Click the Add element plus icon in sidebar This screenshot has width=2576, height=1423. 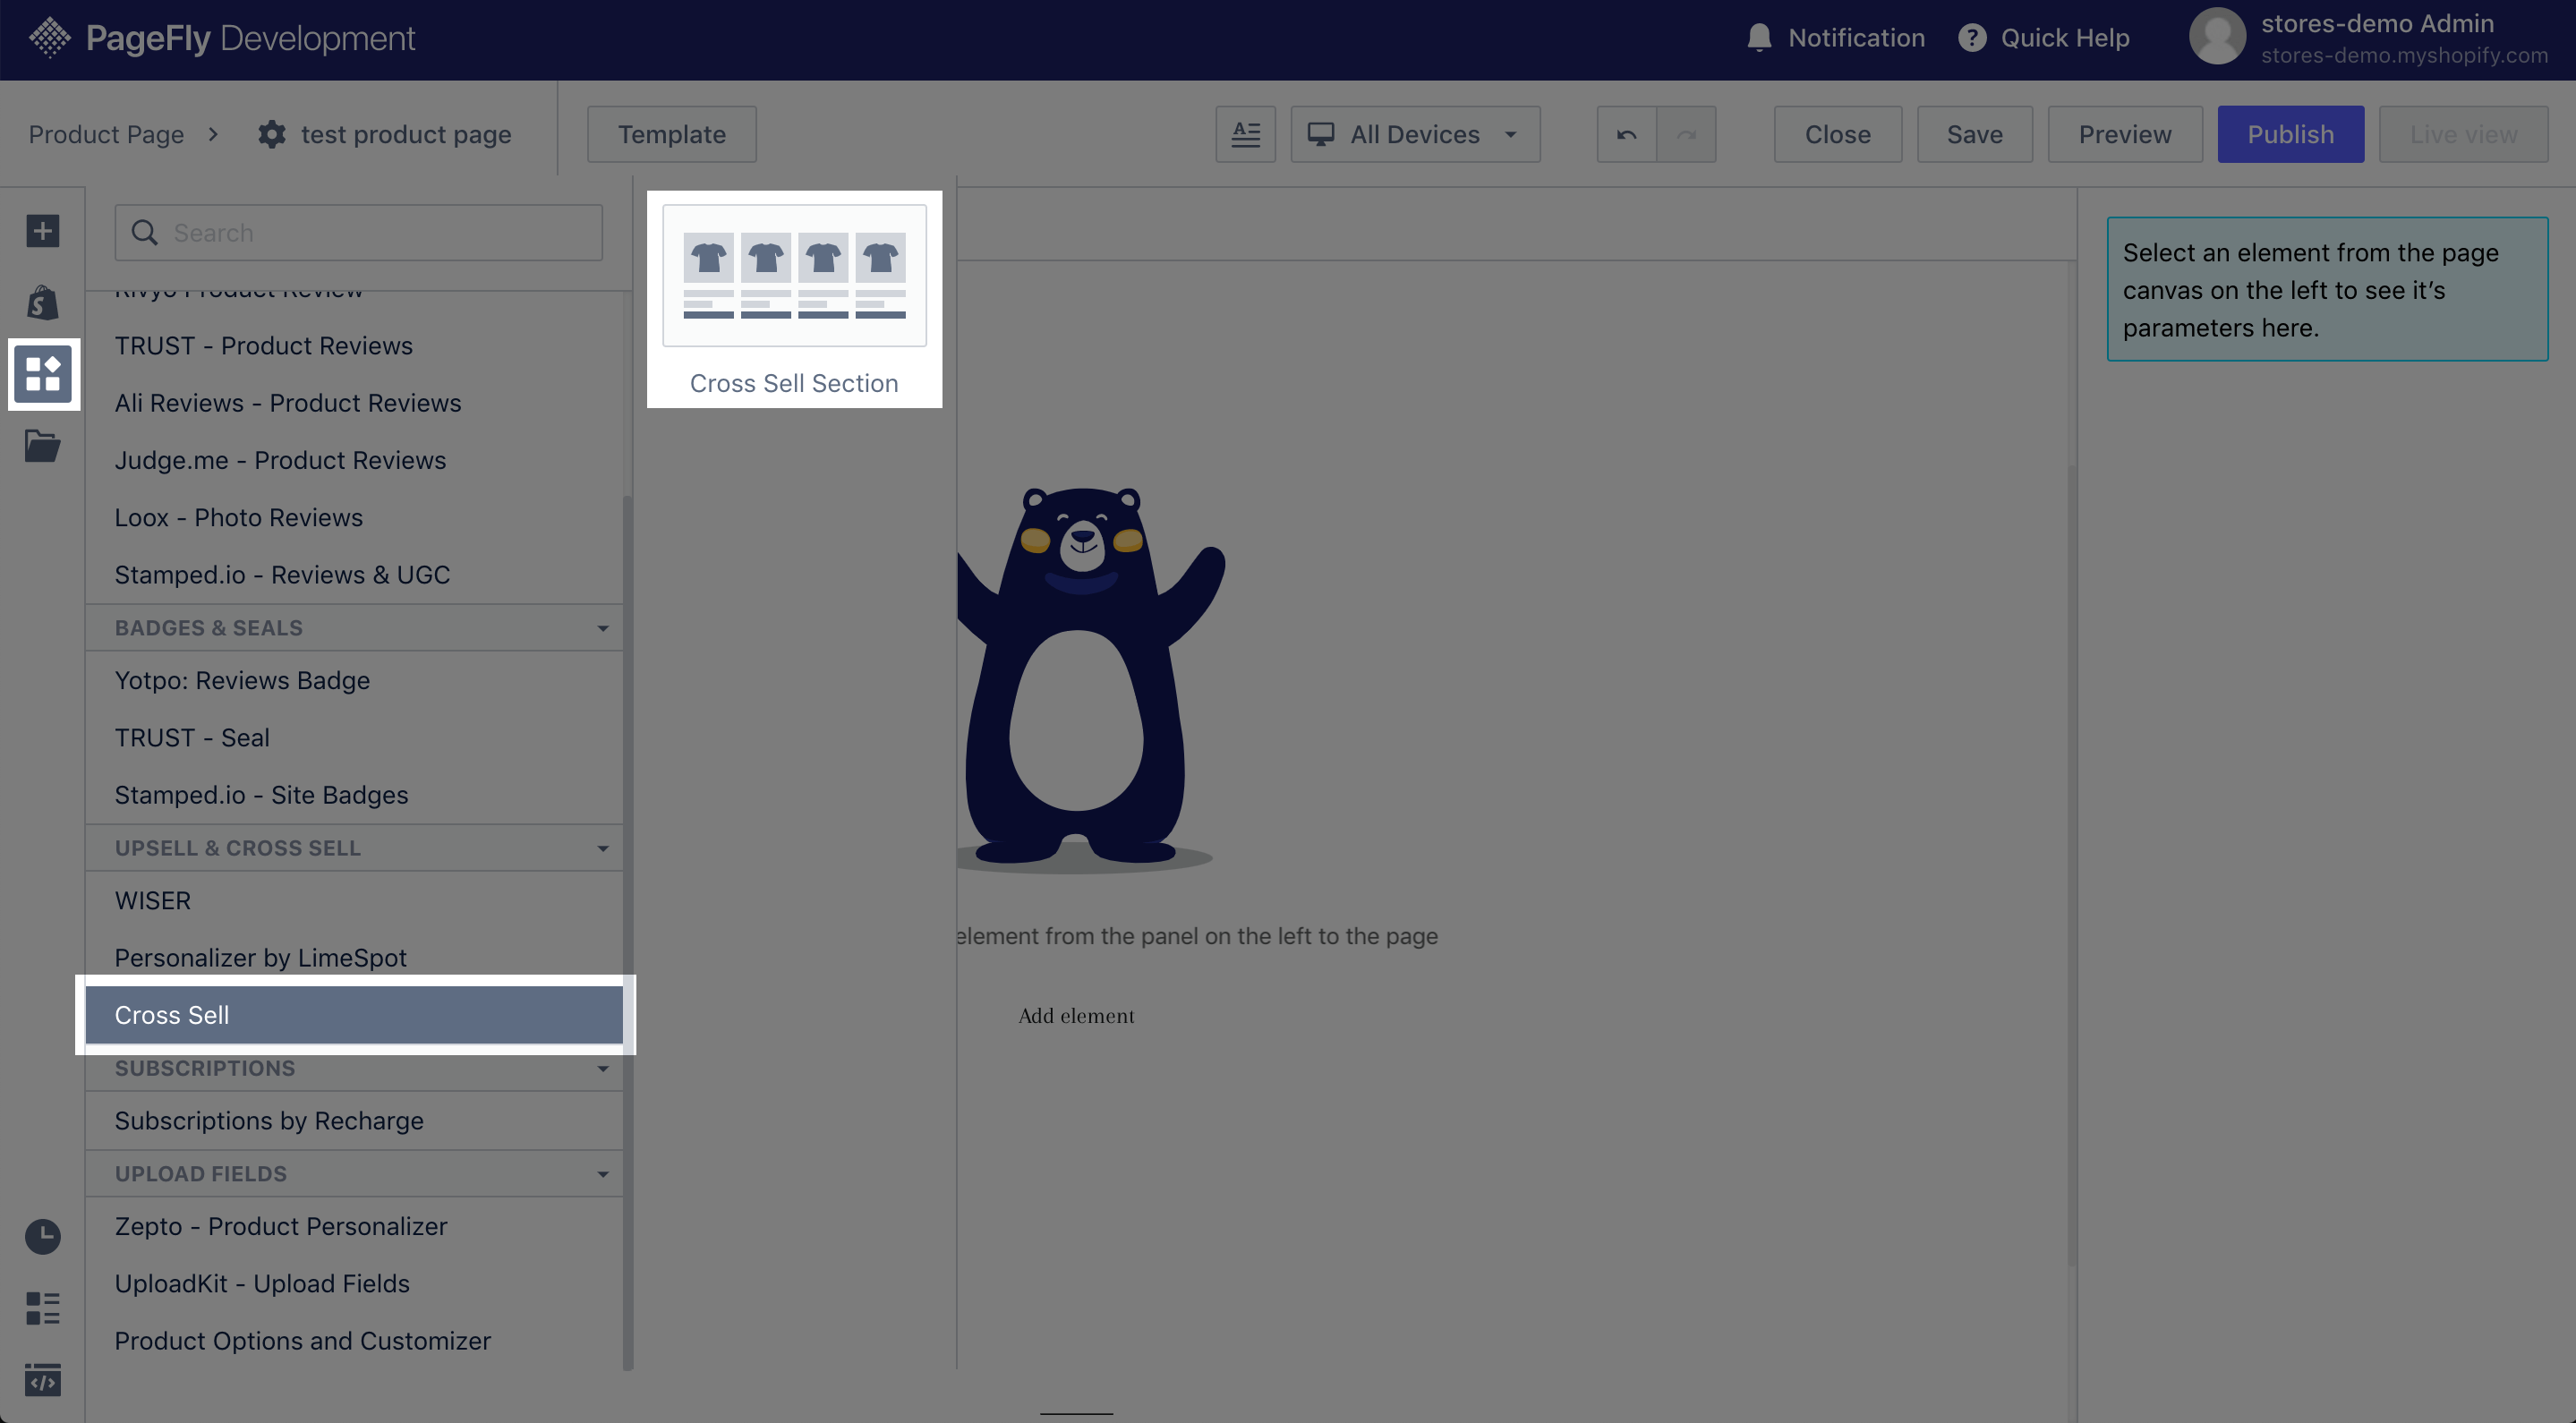pos(43,231)
